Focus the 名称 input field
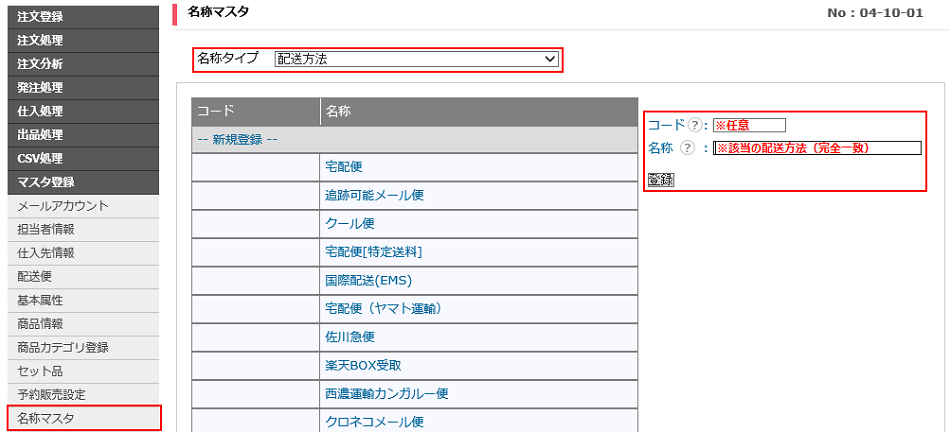 (x=817, y=148)
